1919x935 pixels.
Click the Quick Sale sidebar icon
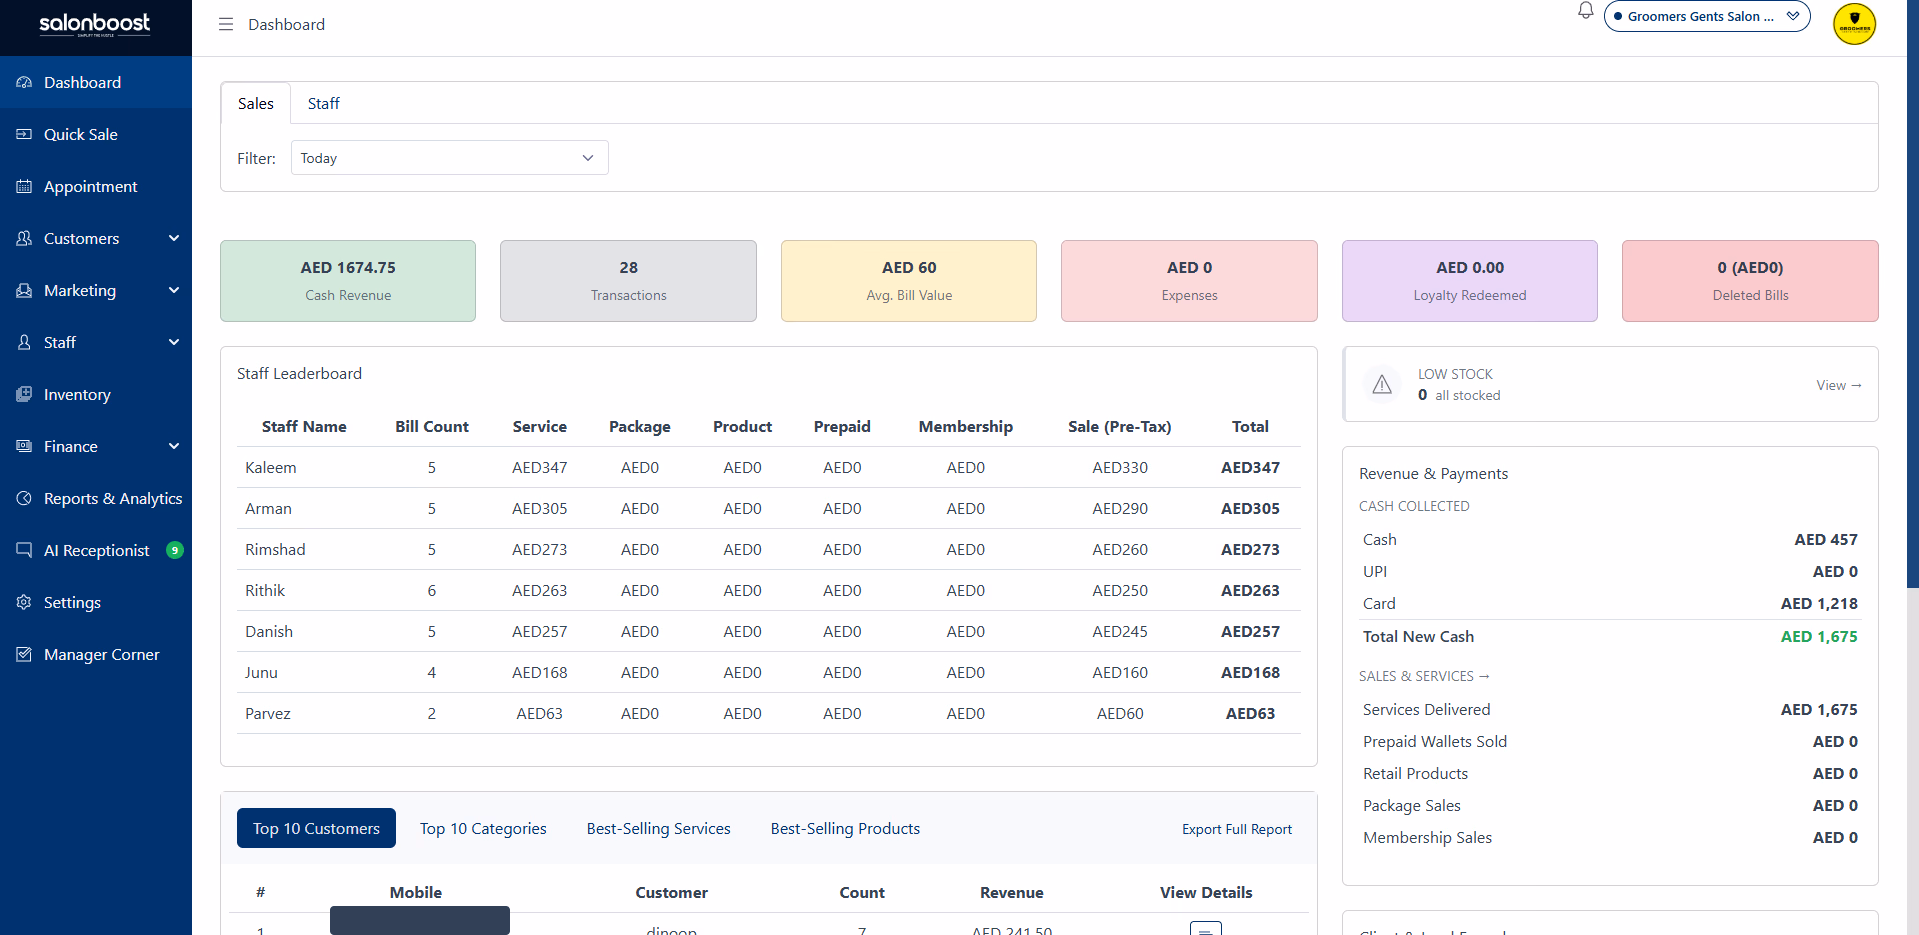coord(24,134)
